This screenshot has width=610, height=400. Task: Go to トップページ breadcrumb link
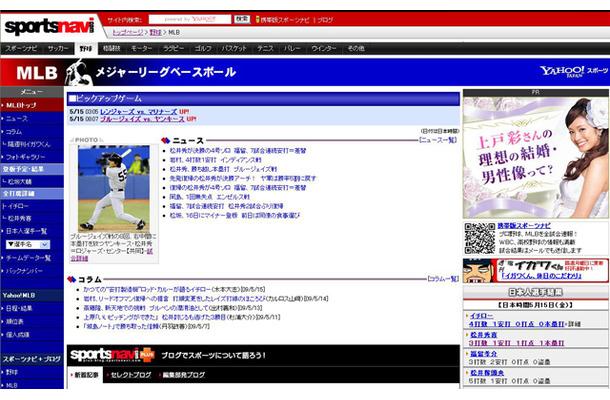[128, 32]
